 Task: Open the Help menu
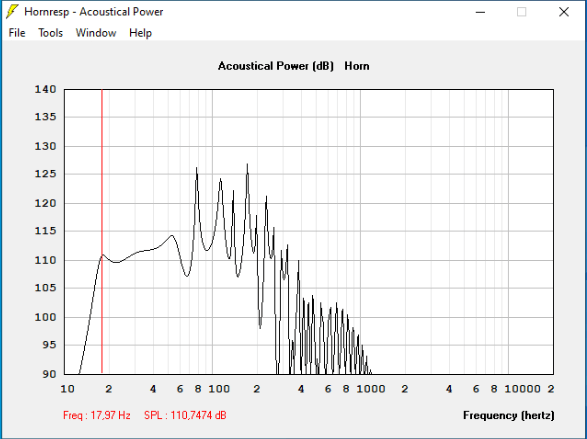pos(140,33)
